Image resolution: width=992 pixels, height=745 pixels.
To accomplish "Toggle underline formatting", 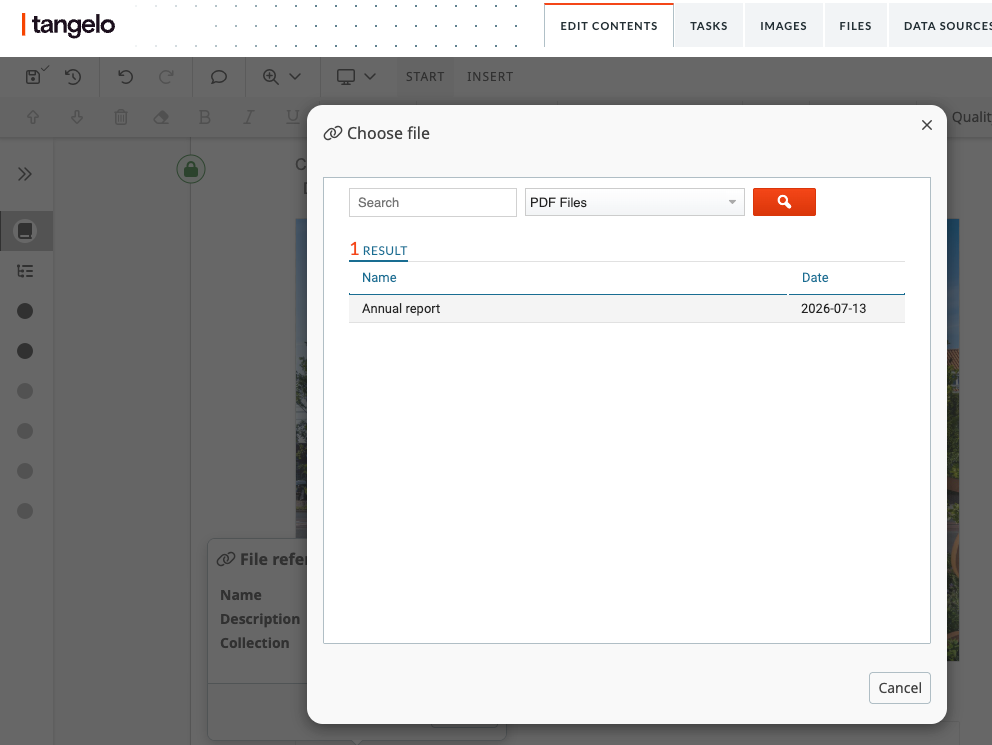I will [292, 116].
